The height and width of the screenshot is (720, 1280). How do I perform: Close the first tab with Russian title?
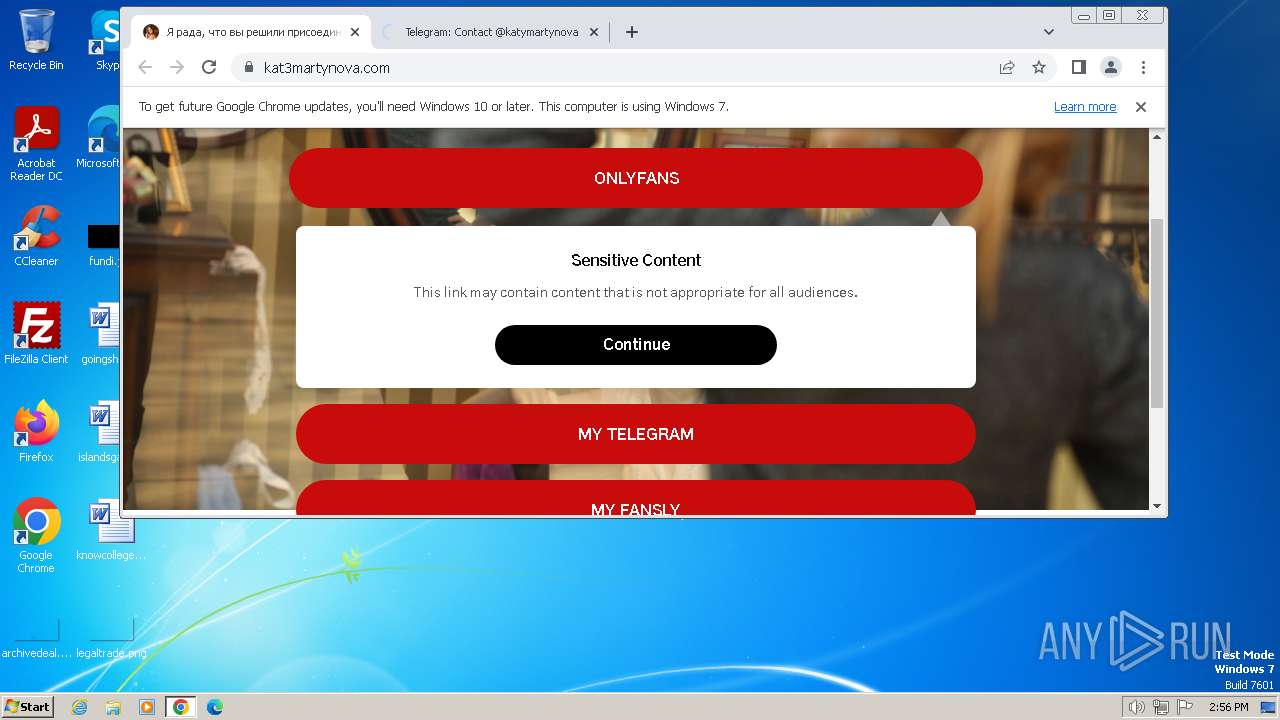pyautogui.click(x=355, y=32)
